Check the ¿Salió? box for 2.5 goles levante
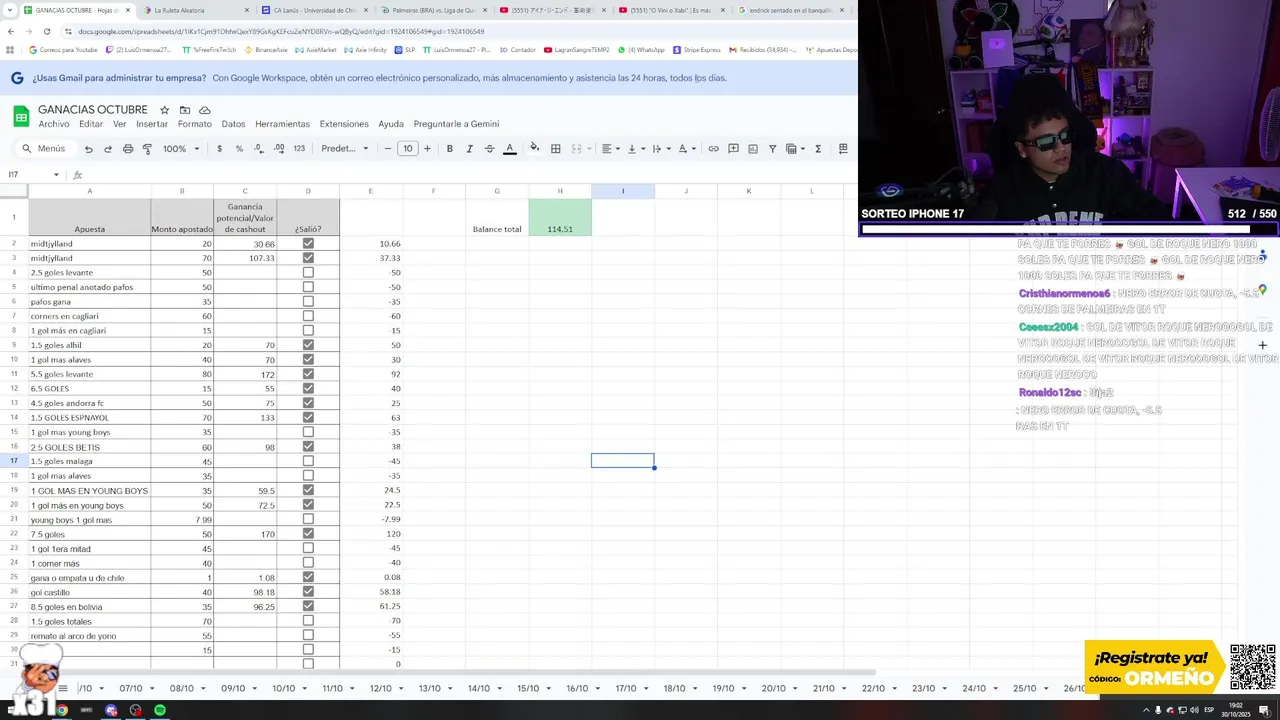The width and height of the screenshot is (1280, 720). [x=308, y=272]
